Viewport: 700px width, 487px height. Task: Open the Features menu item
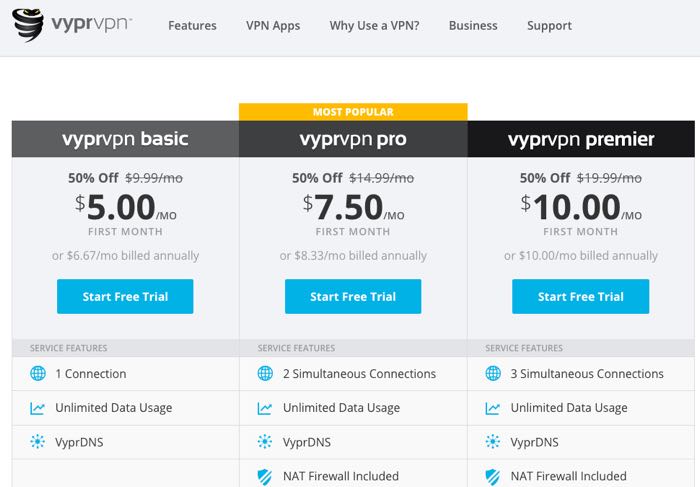[192, 25]
